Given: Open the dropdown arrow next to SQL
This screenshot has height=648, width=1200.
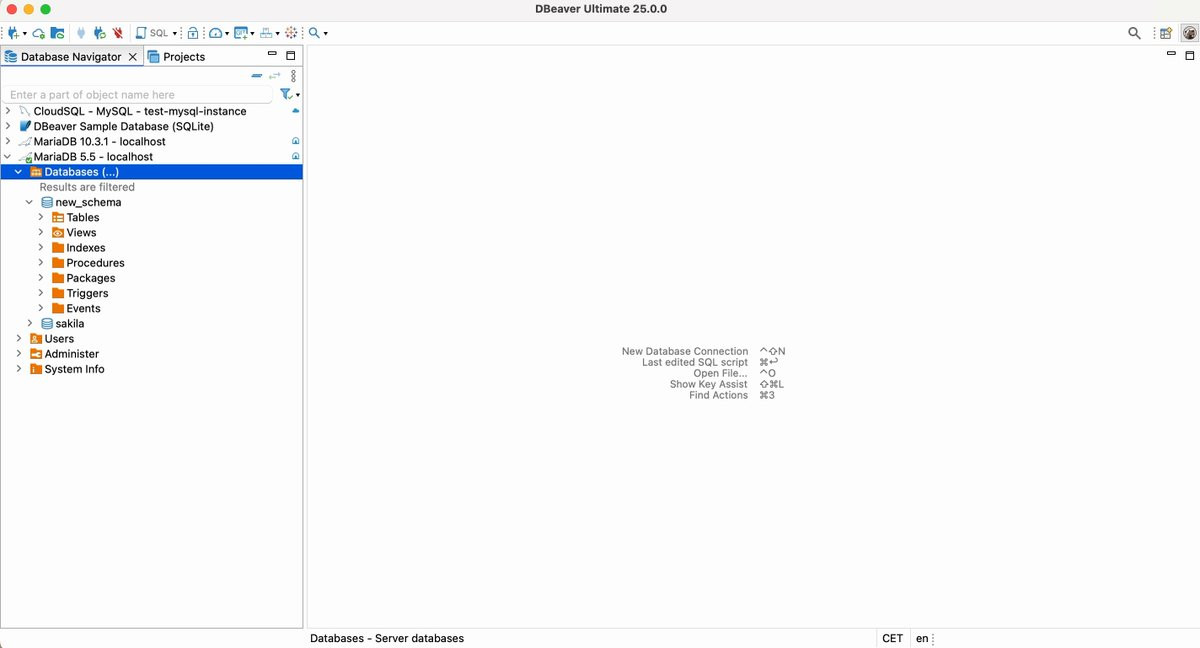Looking at the screenshot, I should [175, 34].
